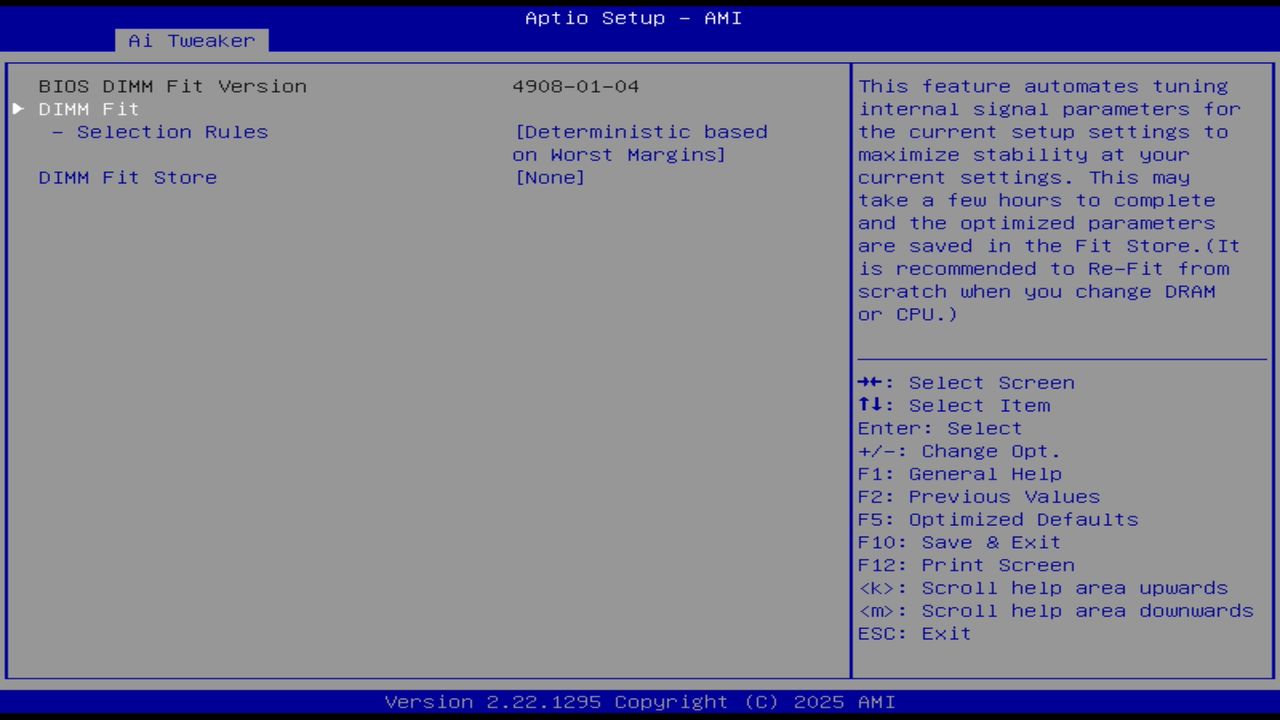The image size is (1280, 720).
Task: Click the DIMM Fit arrow indicator
Action: (x=17, y=109)
